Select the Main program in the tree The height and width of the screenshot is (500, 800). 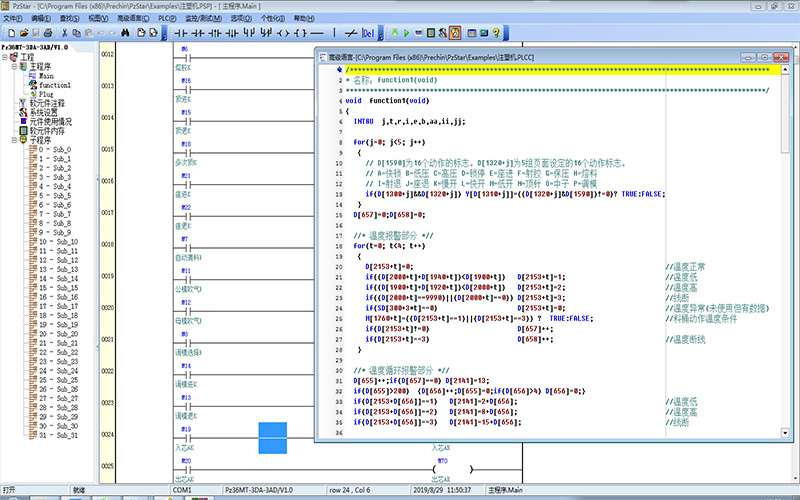click(x=46, y=76)
